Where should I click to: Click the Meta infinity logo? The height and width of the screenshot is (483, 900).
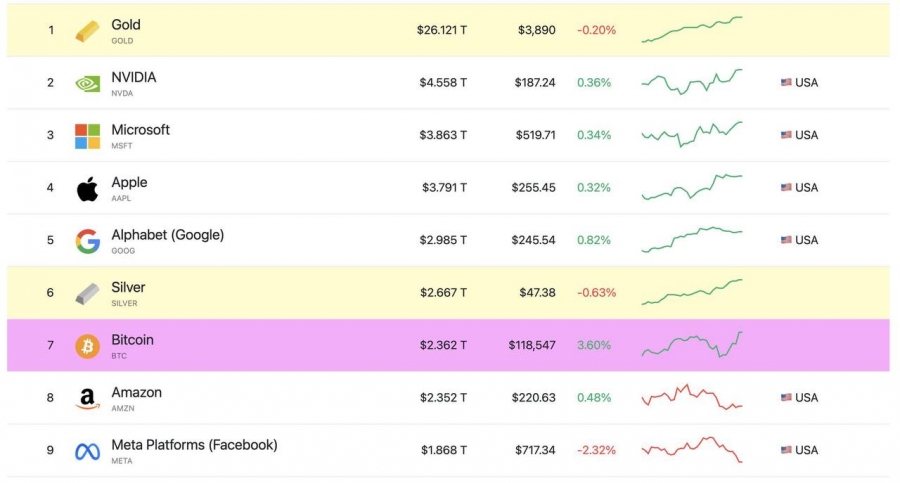point(87,451)
